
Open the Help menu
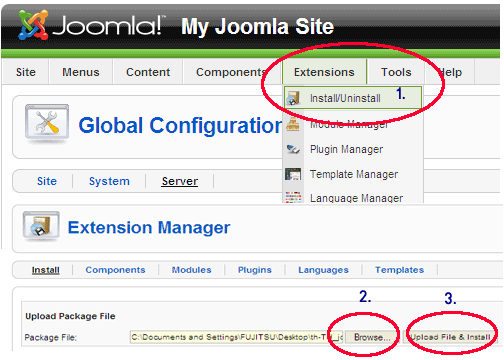click(x=450, y=72)
